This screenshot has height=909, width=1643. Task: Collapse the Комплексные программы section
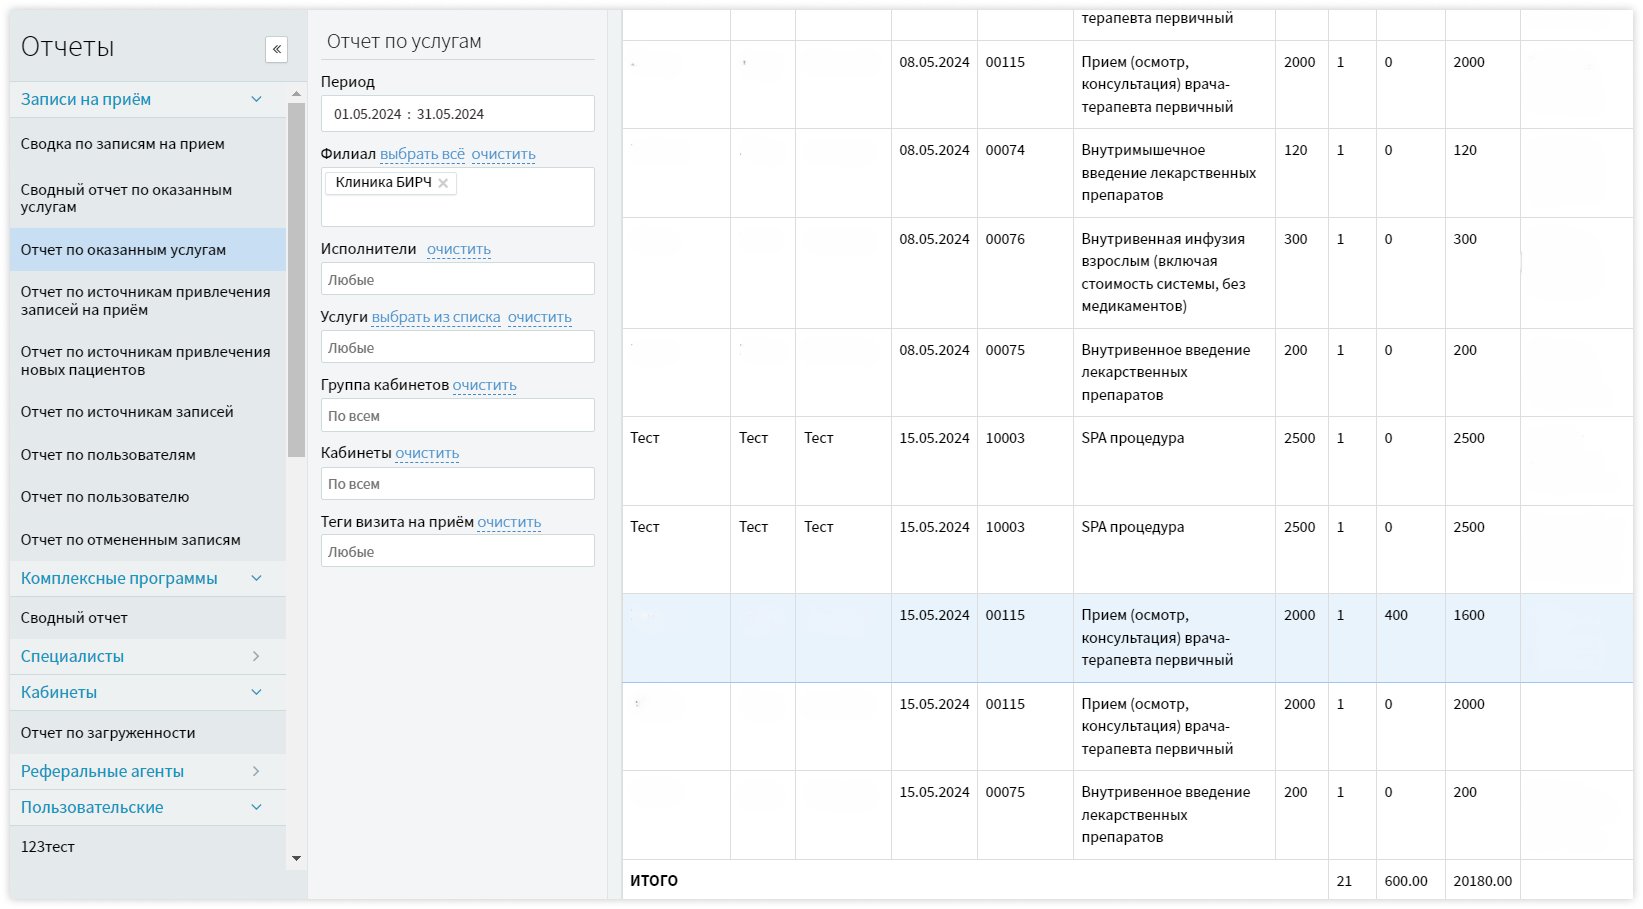[256, 578]
